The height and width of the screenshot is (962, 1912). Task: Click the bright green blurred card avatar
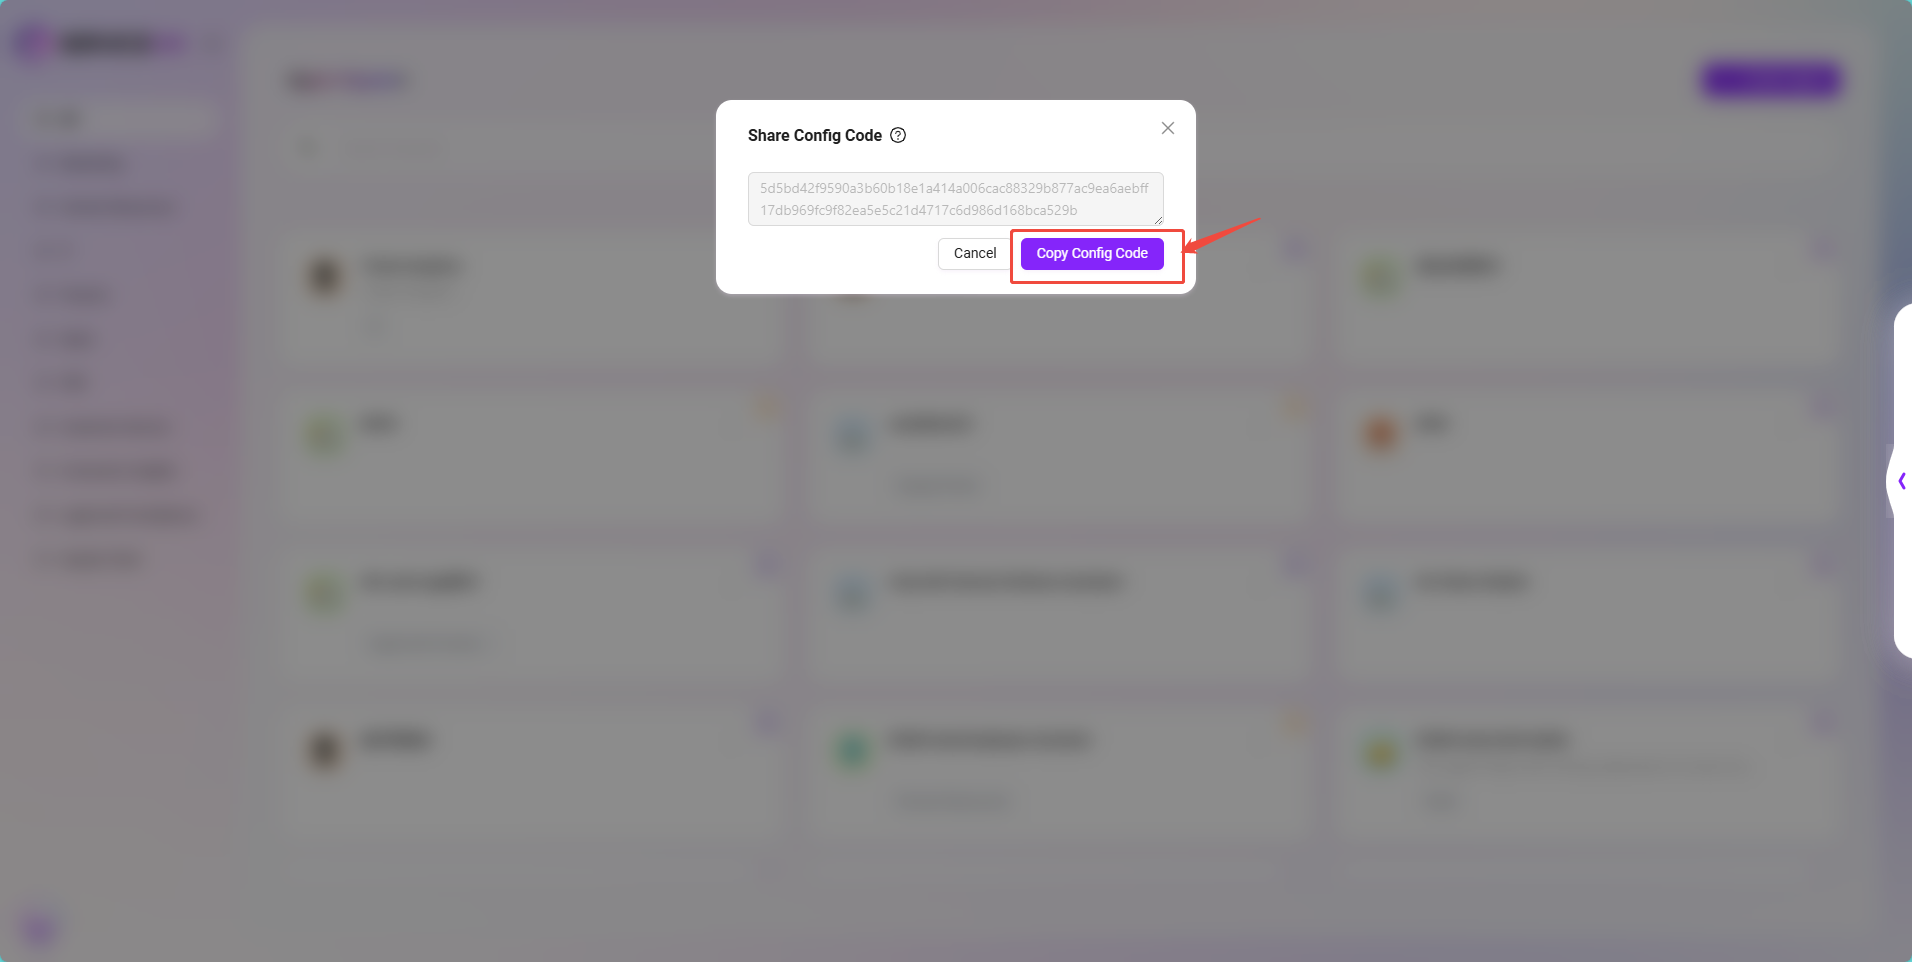coord(852,752)
